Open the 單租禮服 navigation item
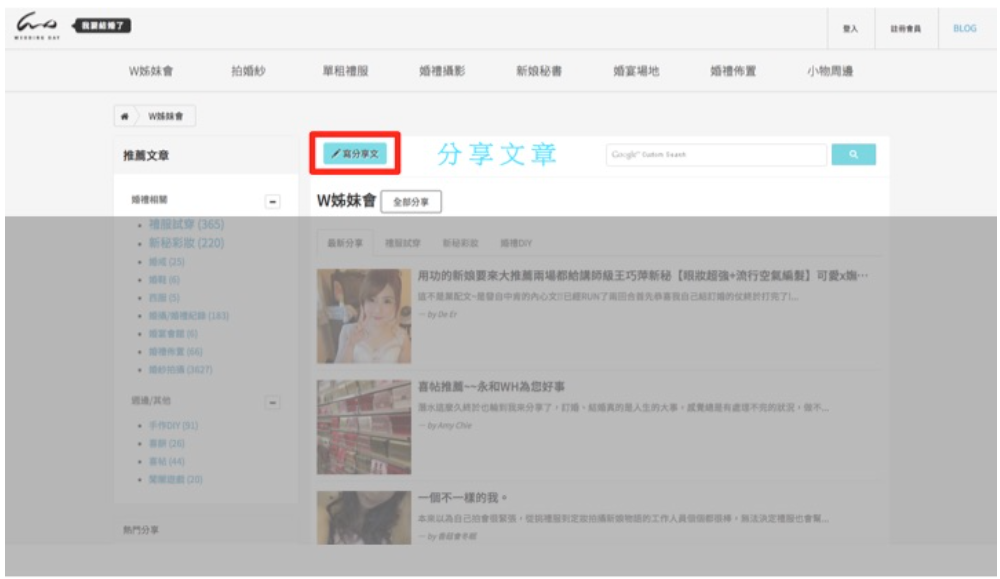1000x579 pixels. 345,71
